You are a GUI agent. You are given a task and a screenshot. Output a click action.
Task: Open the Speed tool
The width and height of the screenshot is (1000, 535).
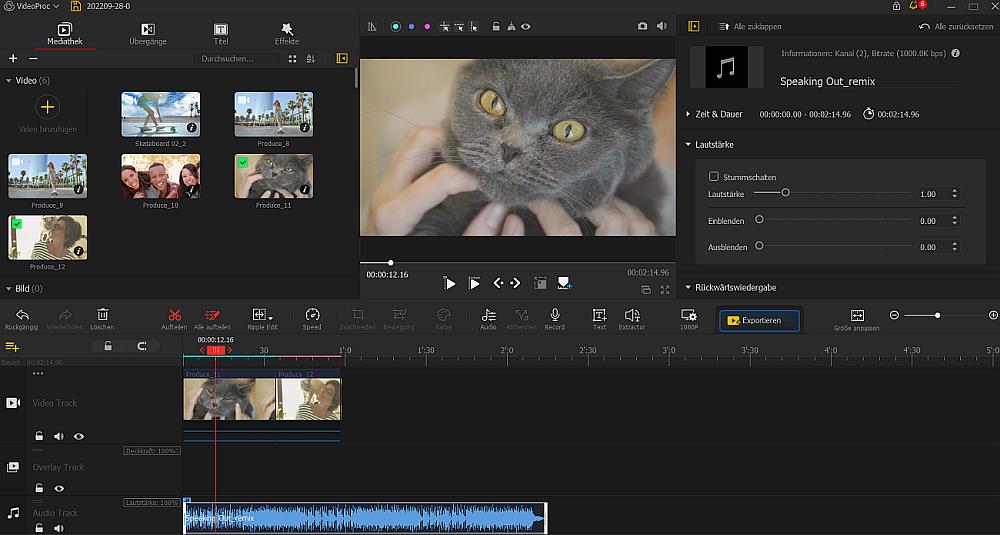(312, 315)
